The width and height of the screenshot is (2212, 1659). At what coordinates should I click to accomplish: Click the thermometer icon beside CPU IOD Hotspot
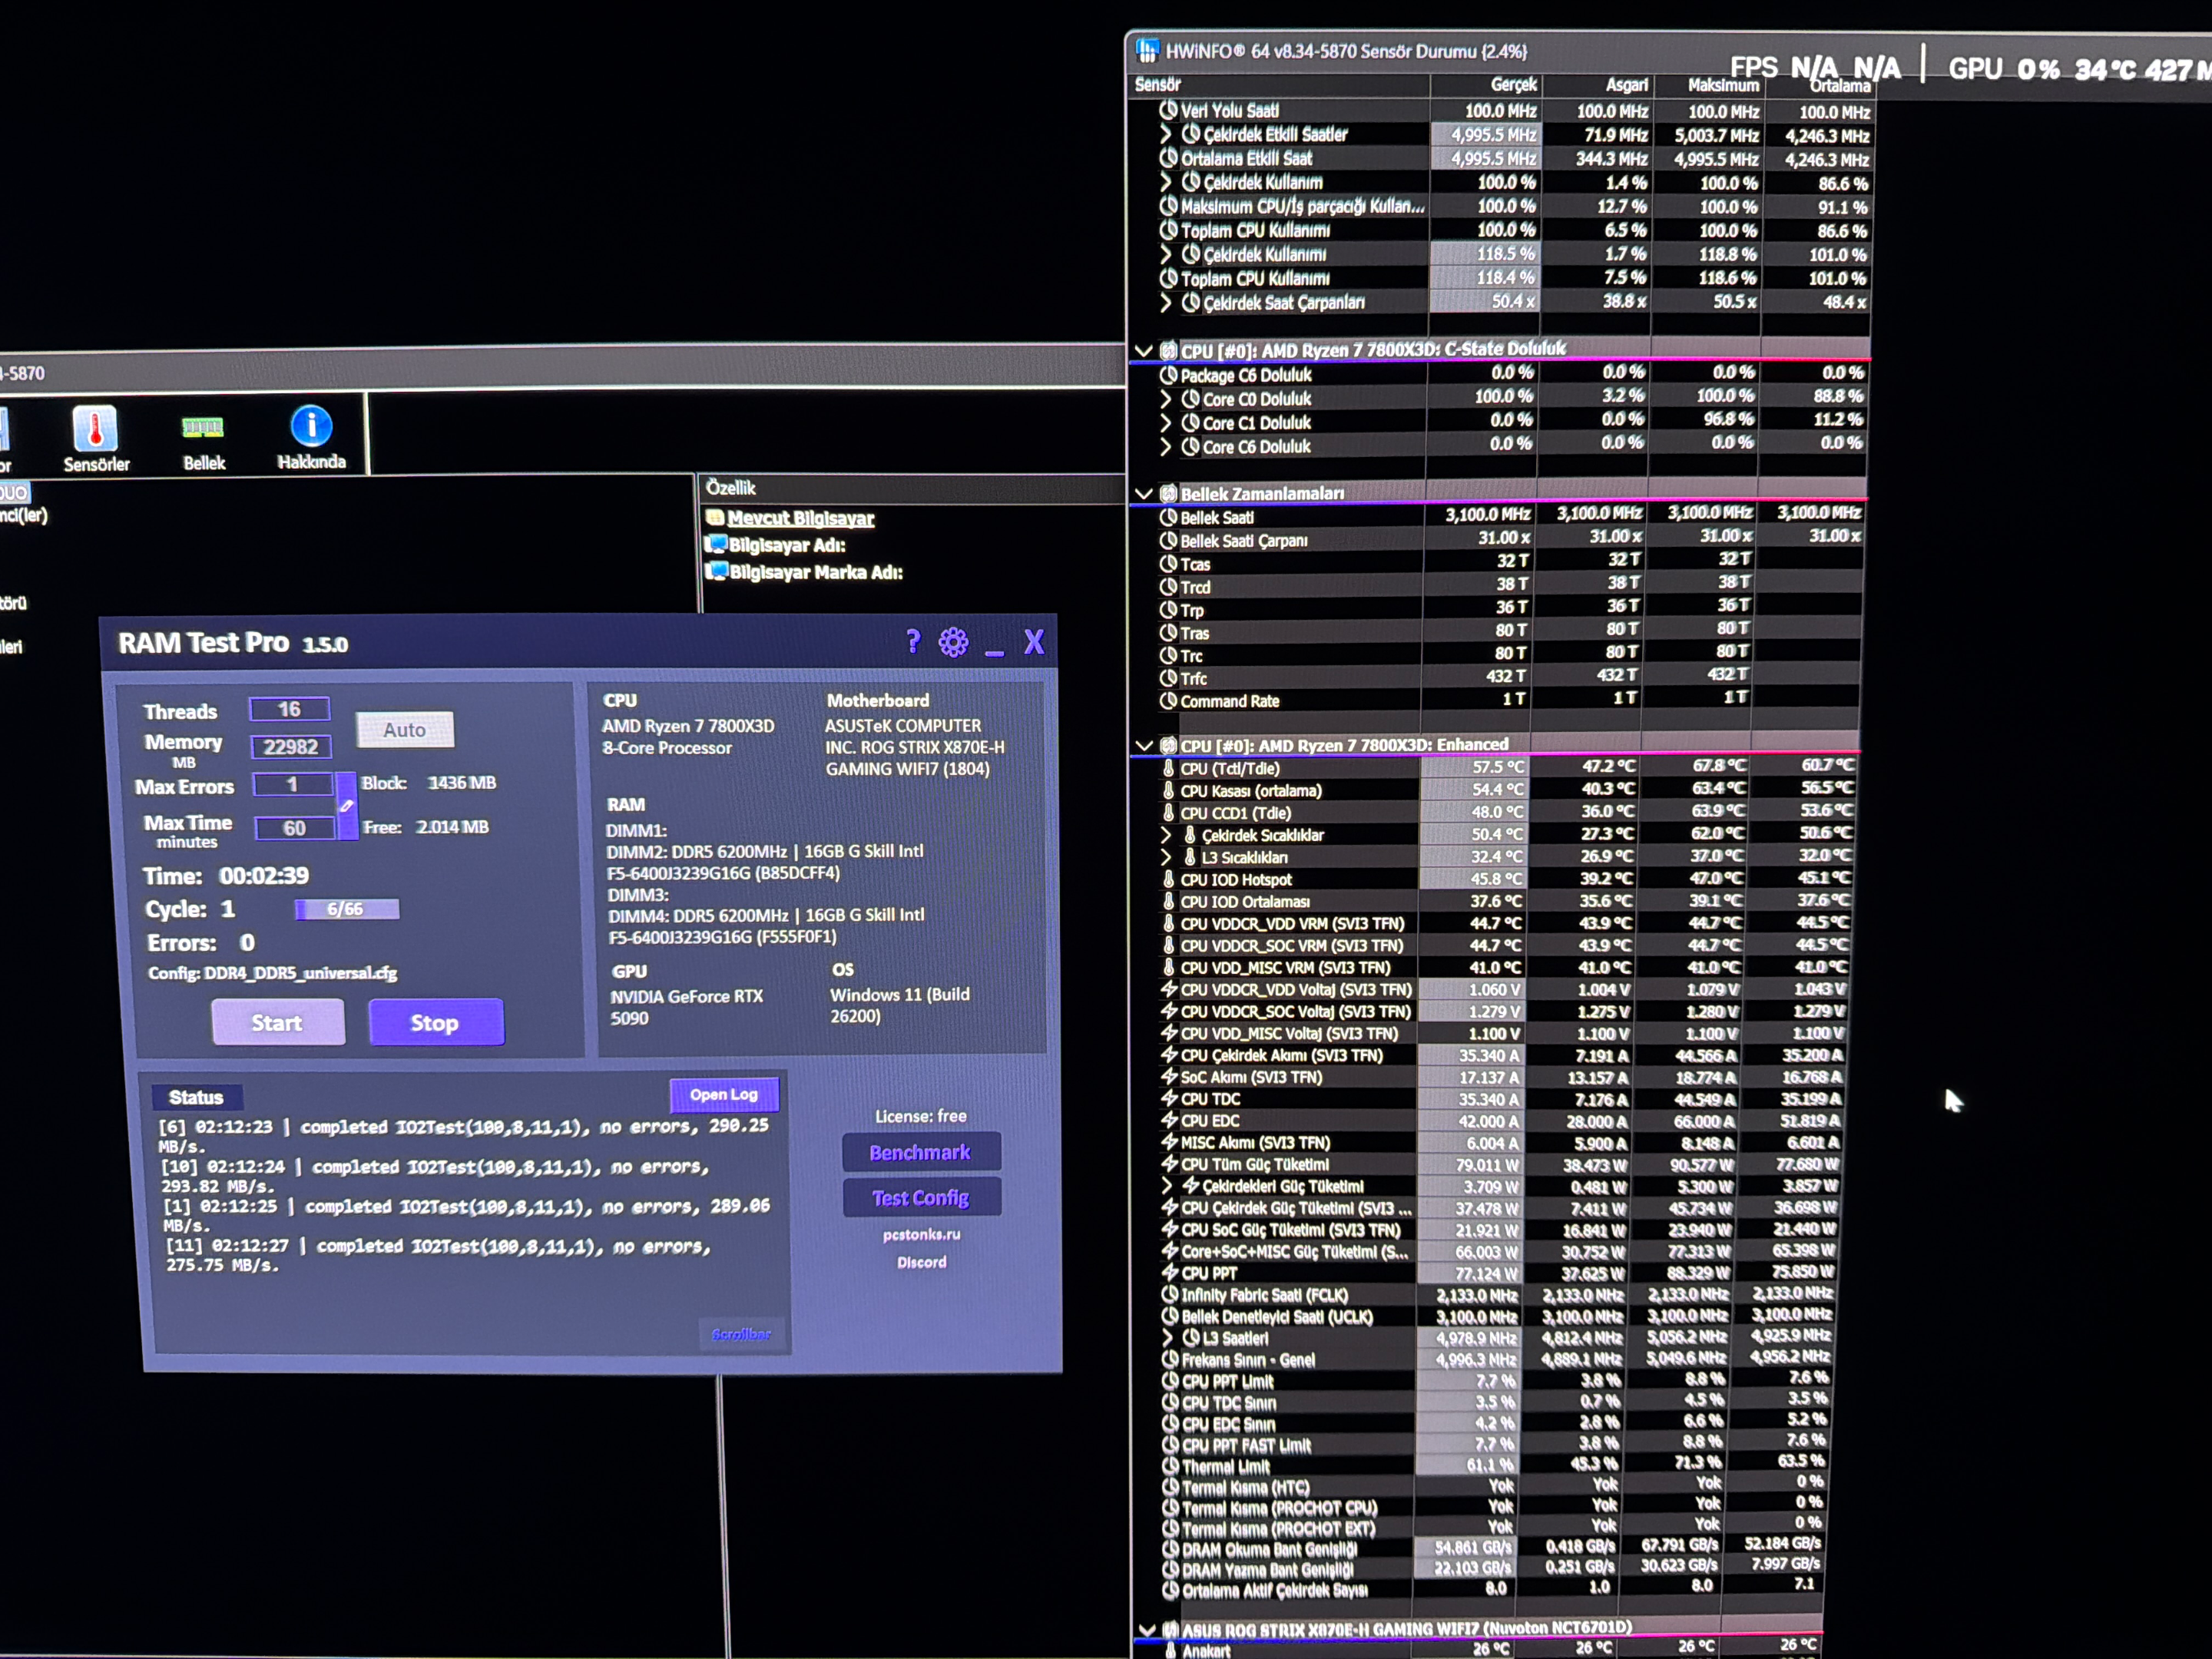click(x=1168, y=880)
